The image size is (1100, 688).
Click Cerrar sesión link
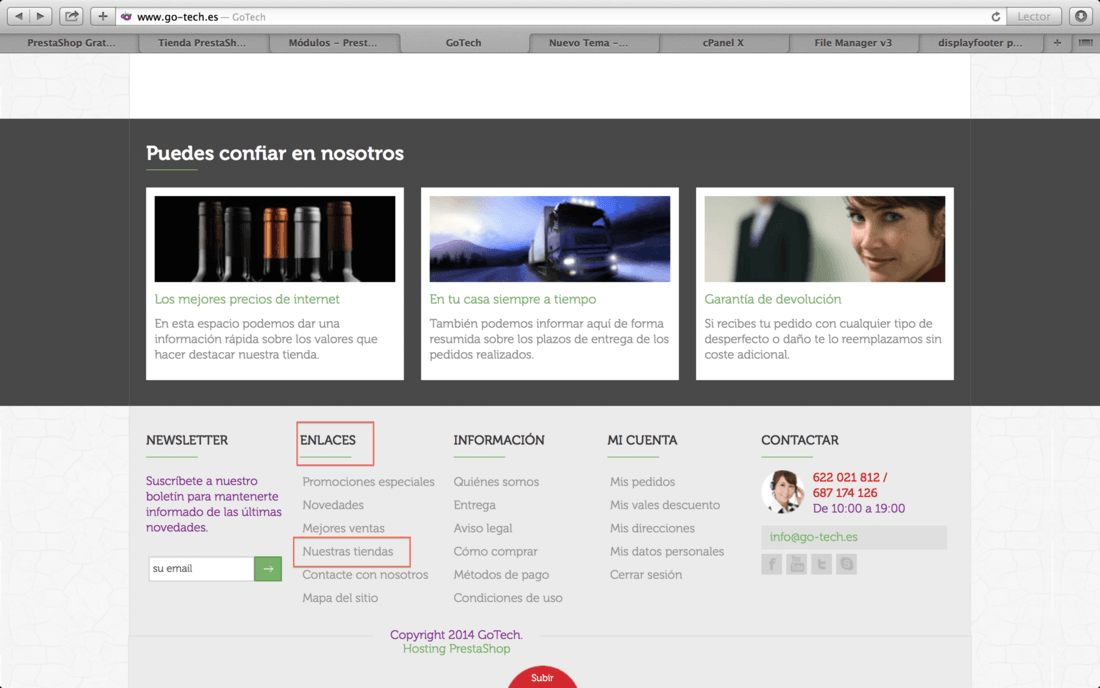point(646,574)
